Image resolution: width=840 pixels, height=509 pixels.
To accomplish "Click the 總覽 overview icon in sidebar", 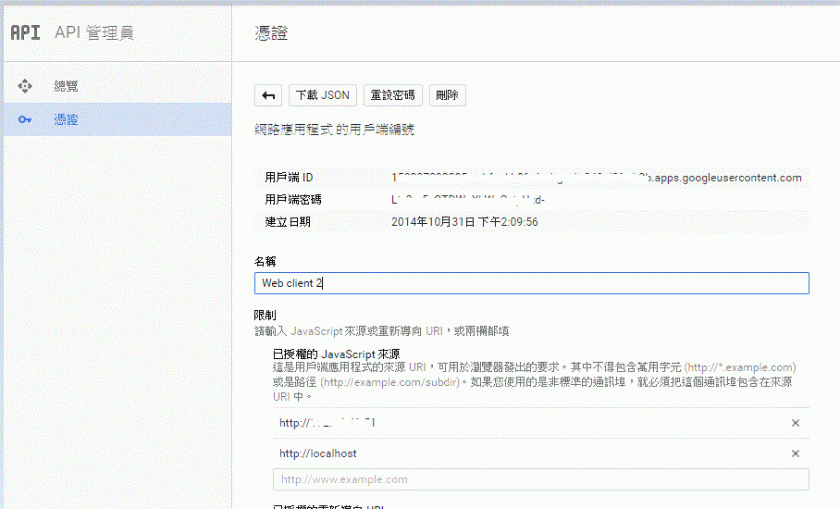I will point(25,86).
